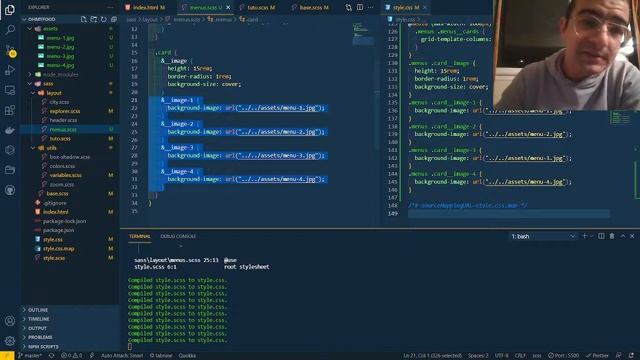640x360 pixels.
Task: Refresh the explorer file tree
Action: click(104, 19)
